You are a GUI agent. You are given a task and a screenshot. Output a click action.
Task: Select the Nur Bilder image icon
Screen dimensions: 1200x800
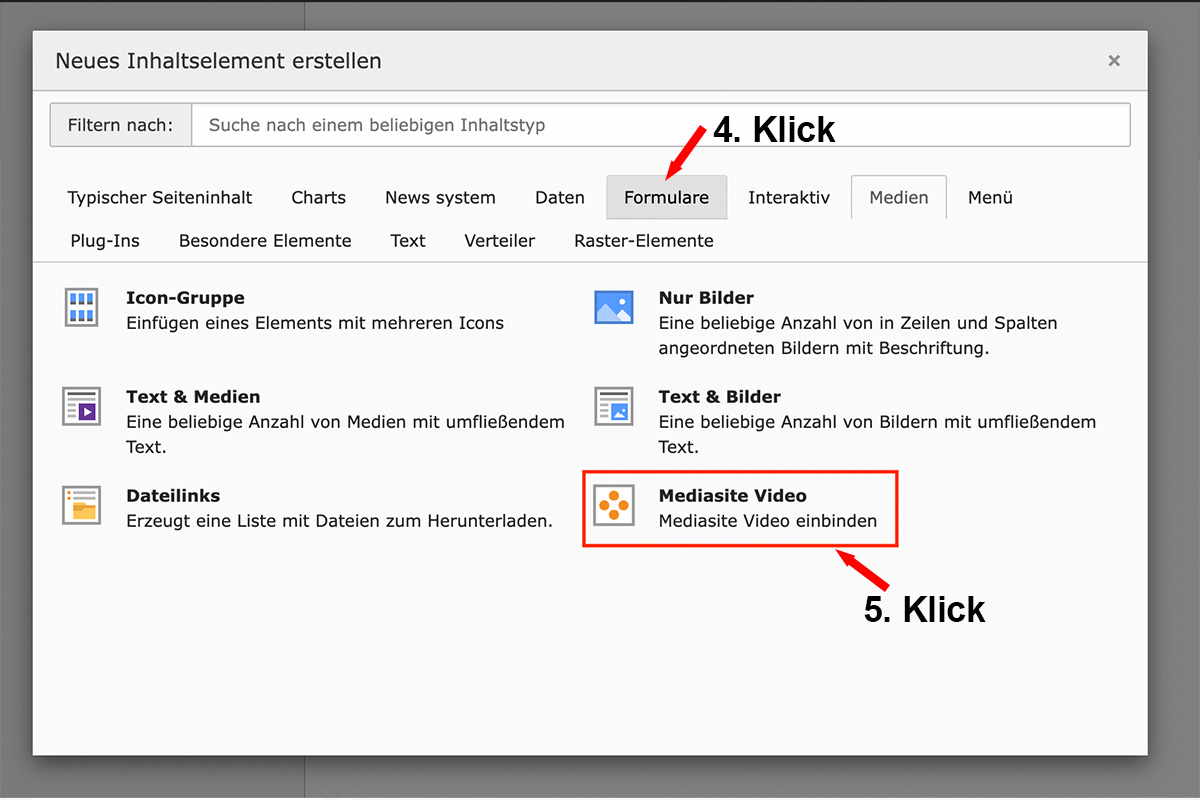[x=614, y=308]
